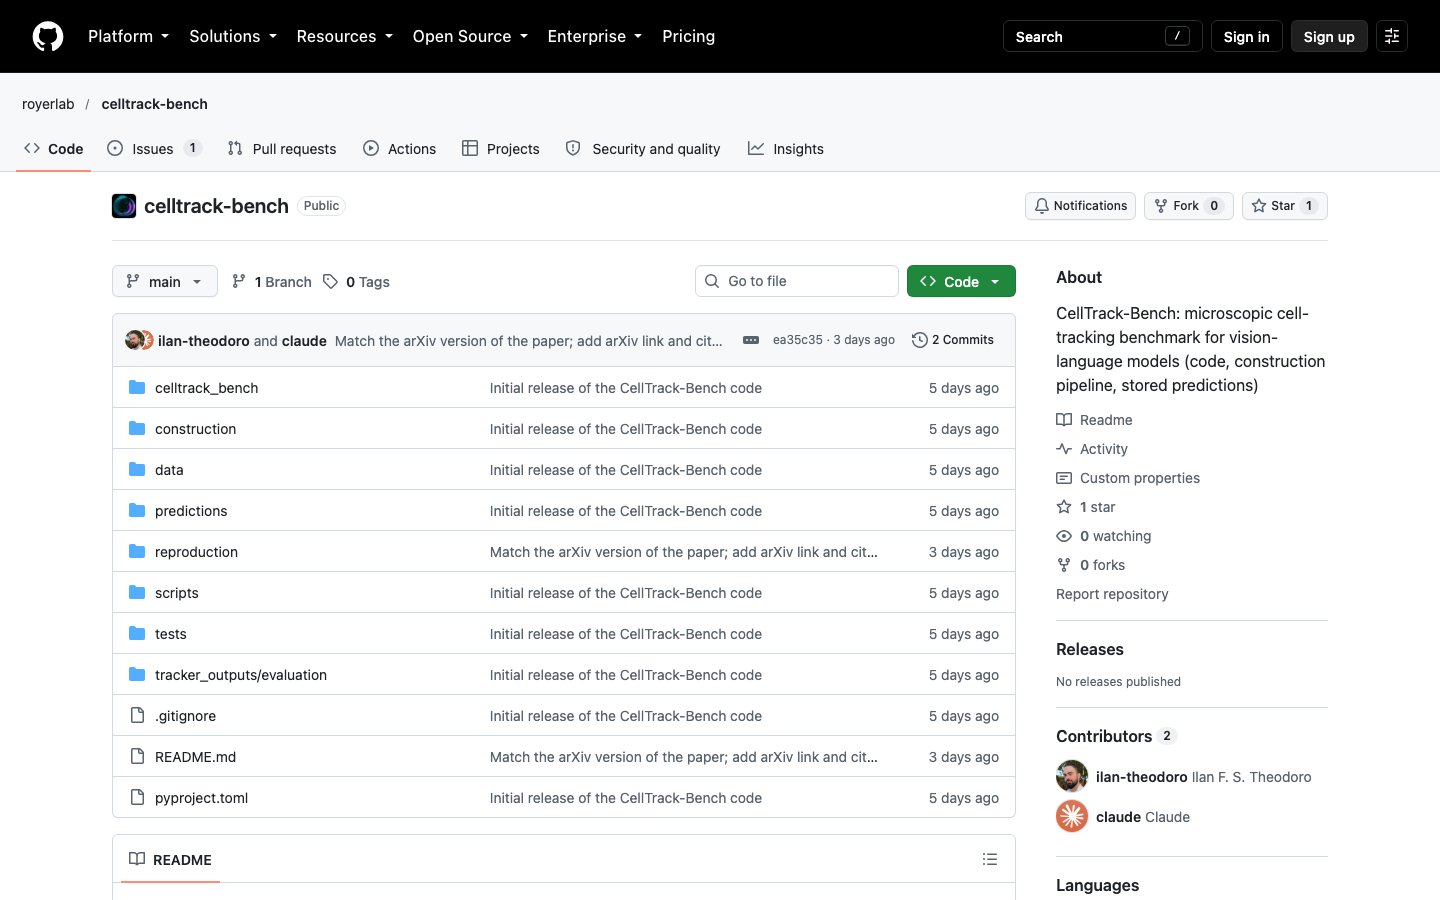Open the tracker_outputs/evaluation folder
The height and width of the screenshot is (900, 1440).
[241, 675]
